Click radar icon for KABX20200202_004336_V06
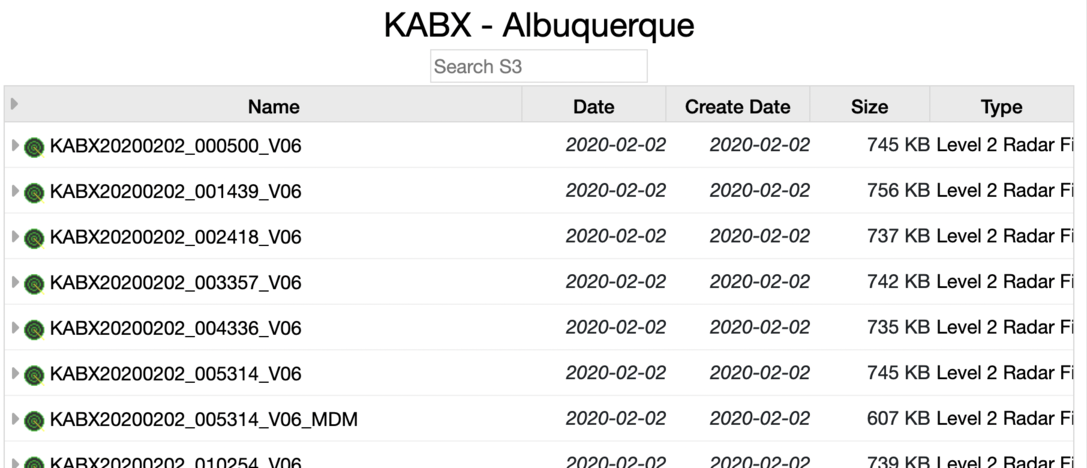 pos(35,329)
